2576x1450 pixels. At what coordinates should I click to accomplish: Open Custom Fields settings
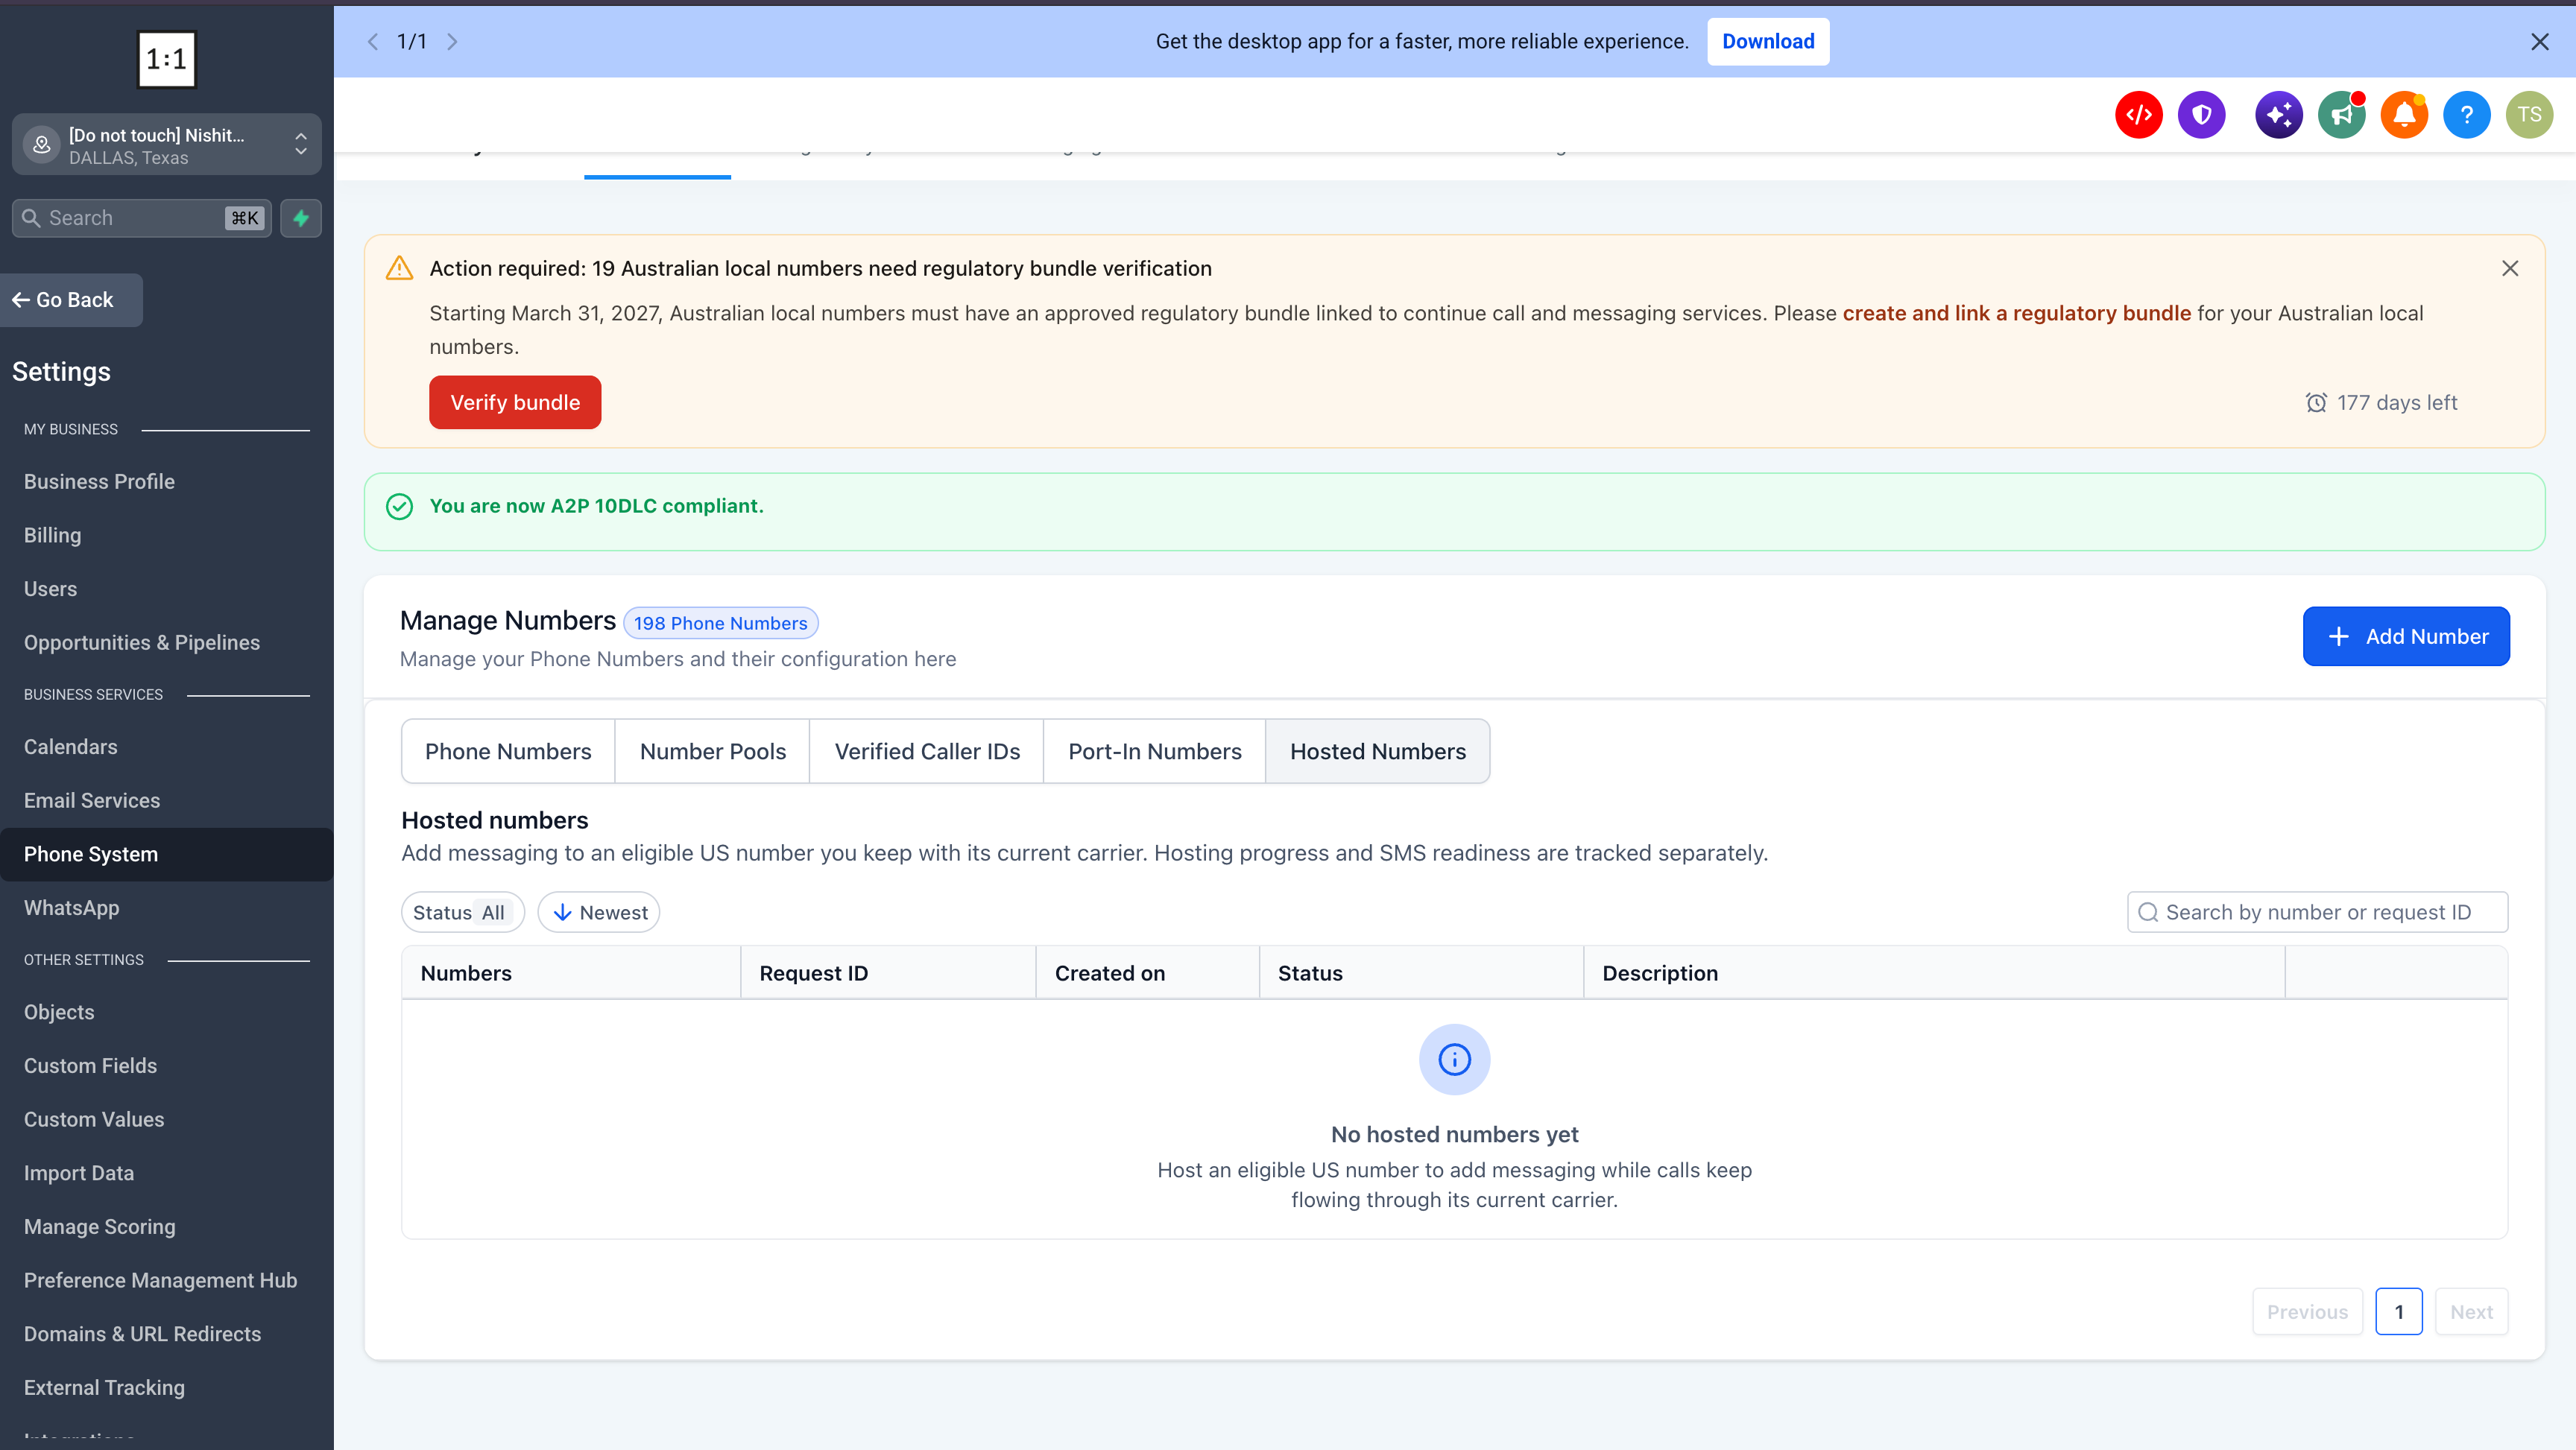tap(90, 1066)
